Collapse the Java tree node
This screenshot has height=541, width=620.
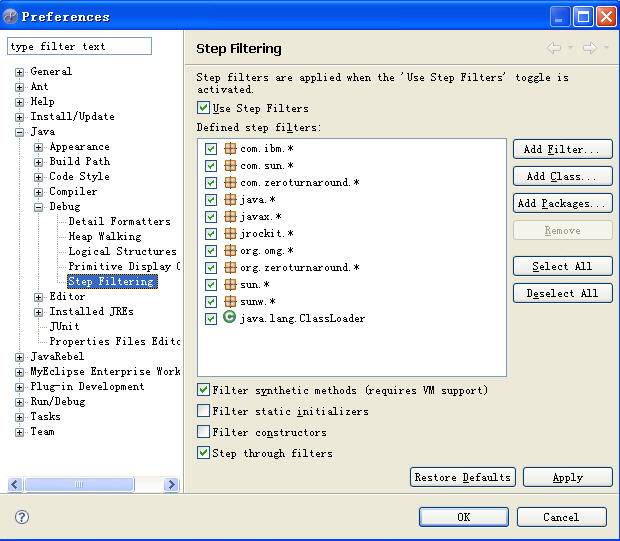click(19, 132)
